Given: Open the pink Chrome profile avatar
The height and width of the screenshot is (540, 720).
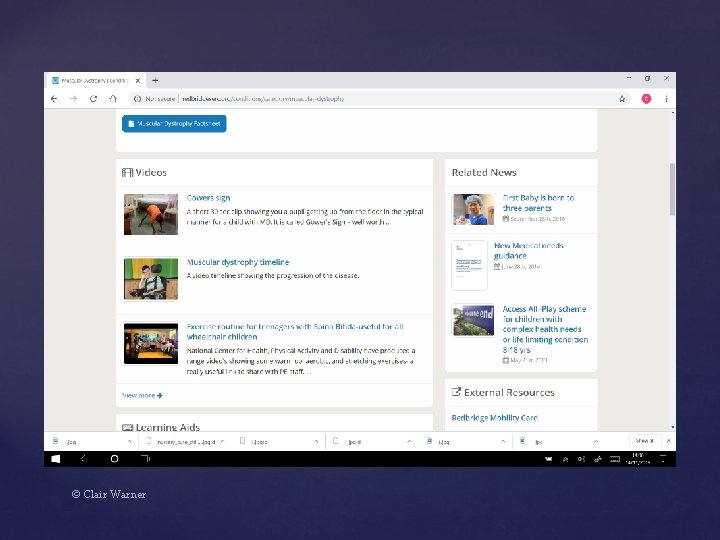Looking at the screenshot, I should 646,99.
